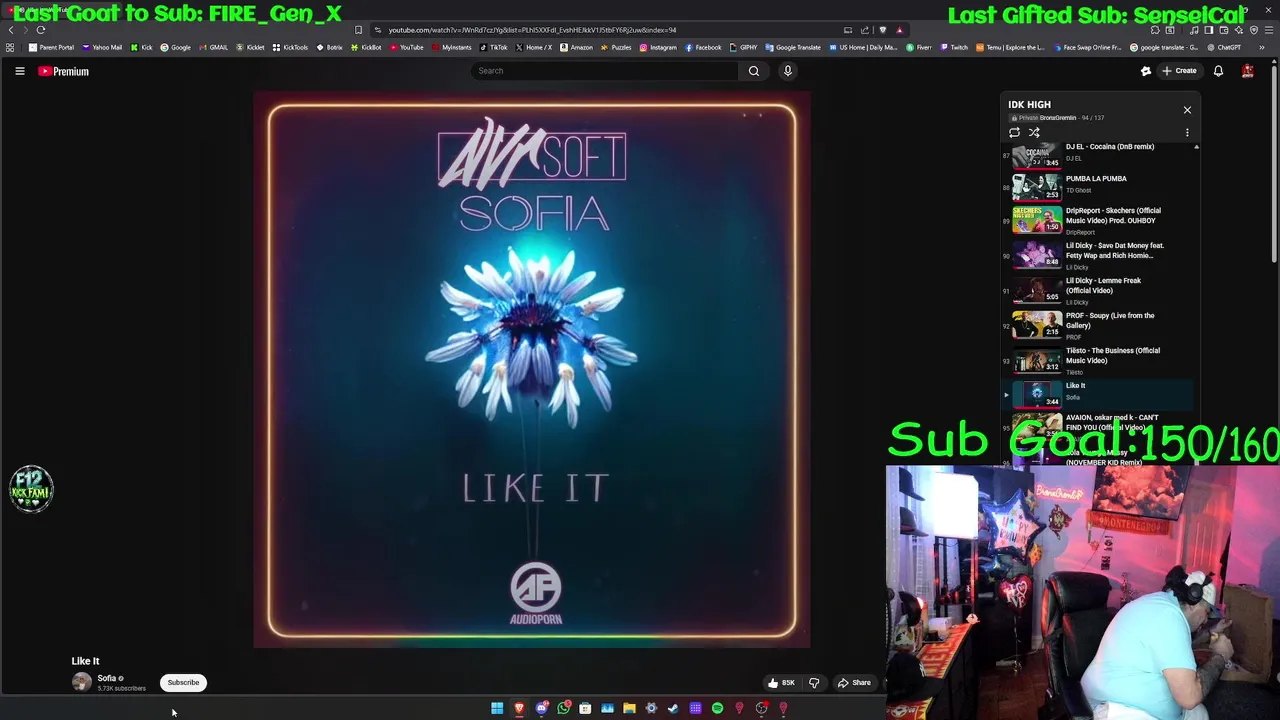Play PROF - Soupy live video
Viewport: 1280px width, 720px height.
[x=1100, y=325]
